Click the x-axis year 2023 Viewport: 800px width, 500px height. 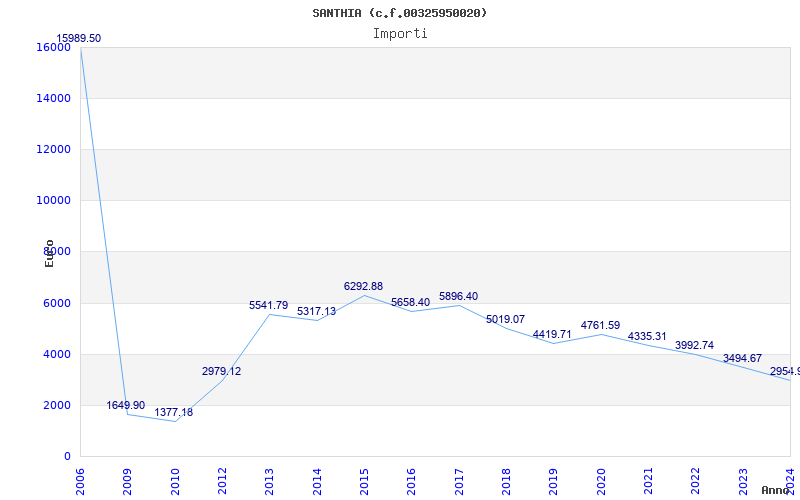(743, 482)
